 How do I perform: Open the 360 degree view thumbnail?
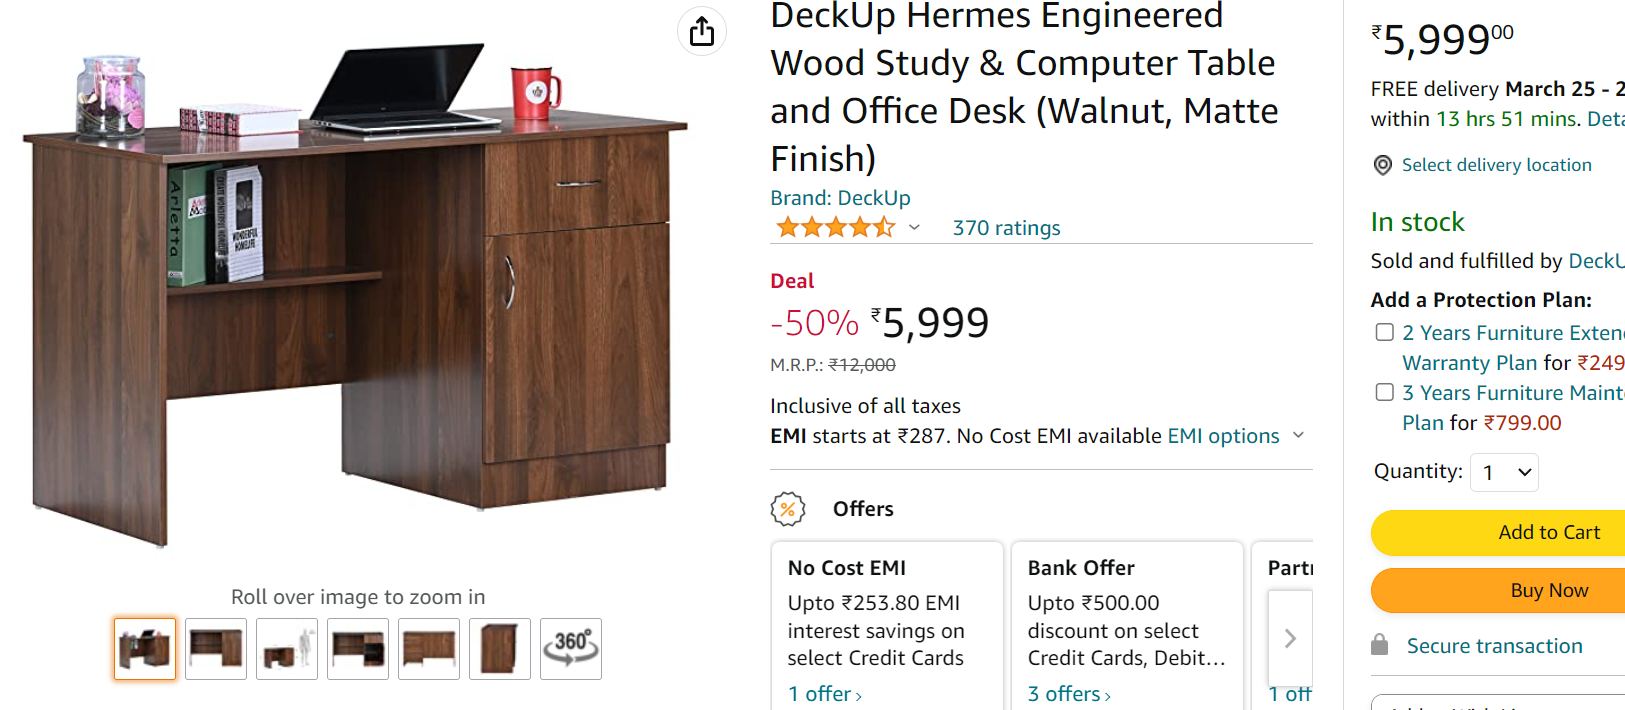tap(571, 649)
